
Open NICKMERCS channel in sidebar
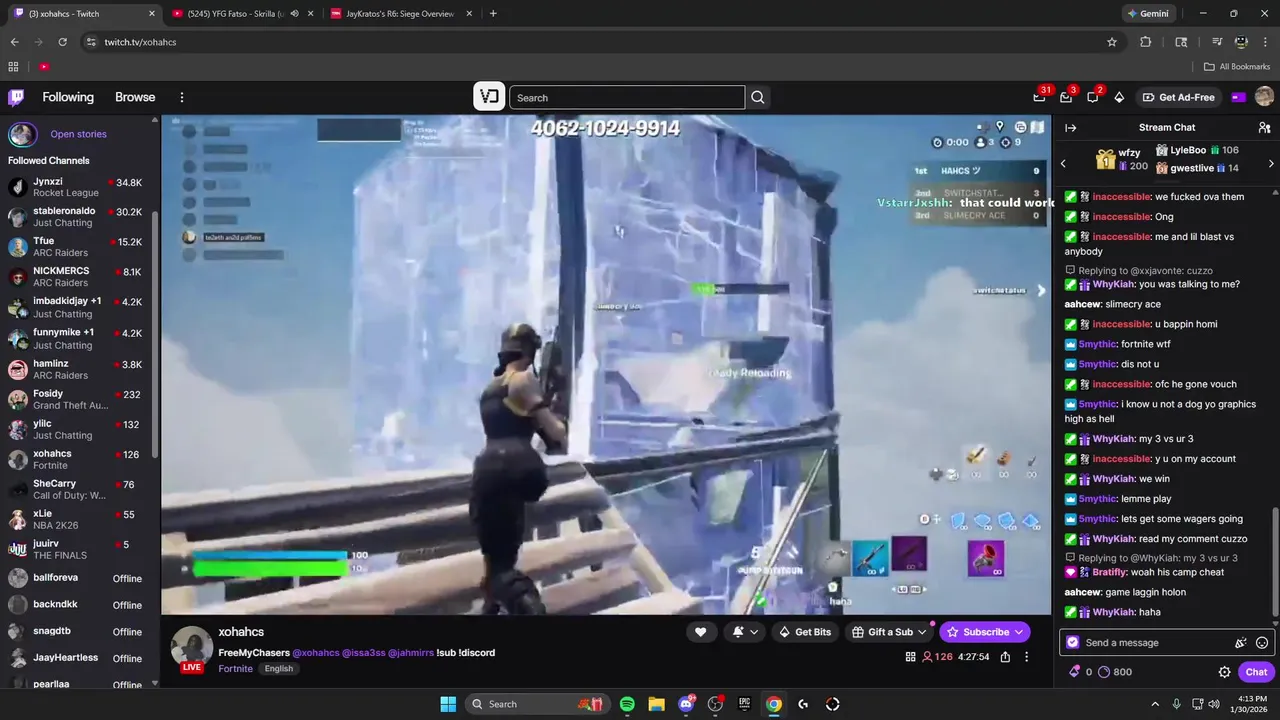pos(75,277)
